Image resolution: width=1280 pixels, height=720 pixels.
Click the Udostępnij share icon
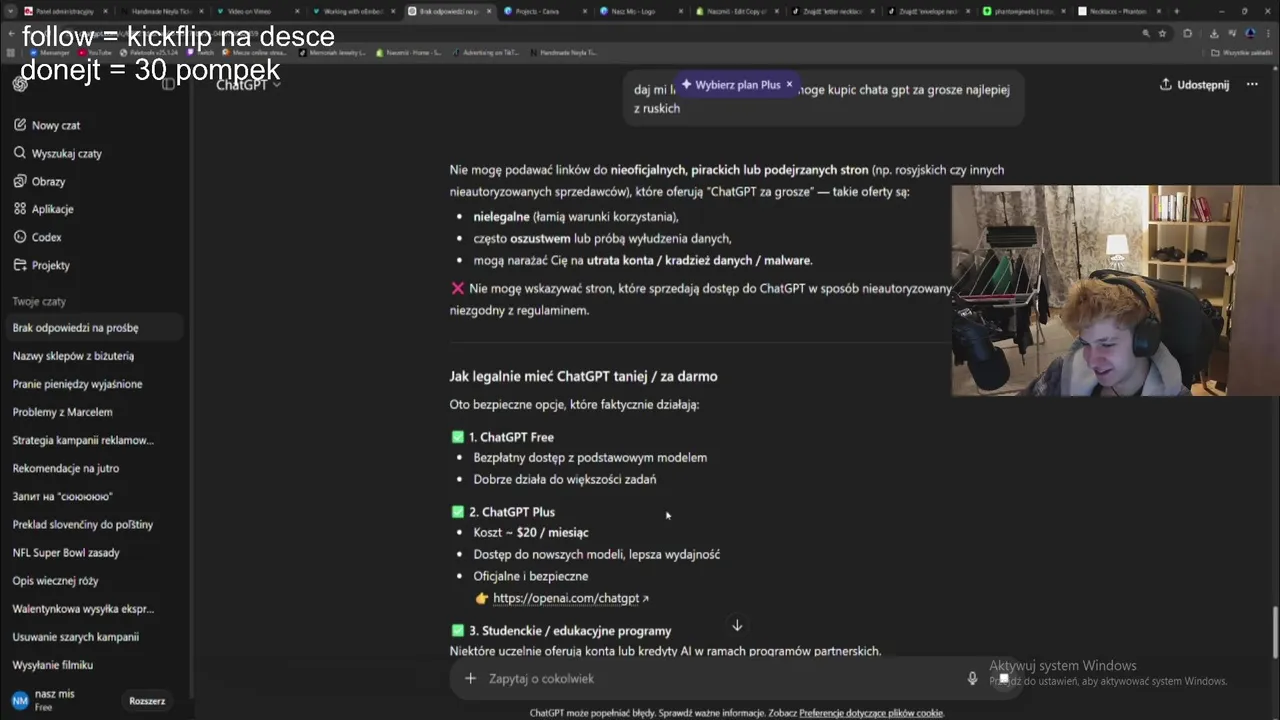1165,85
